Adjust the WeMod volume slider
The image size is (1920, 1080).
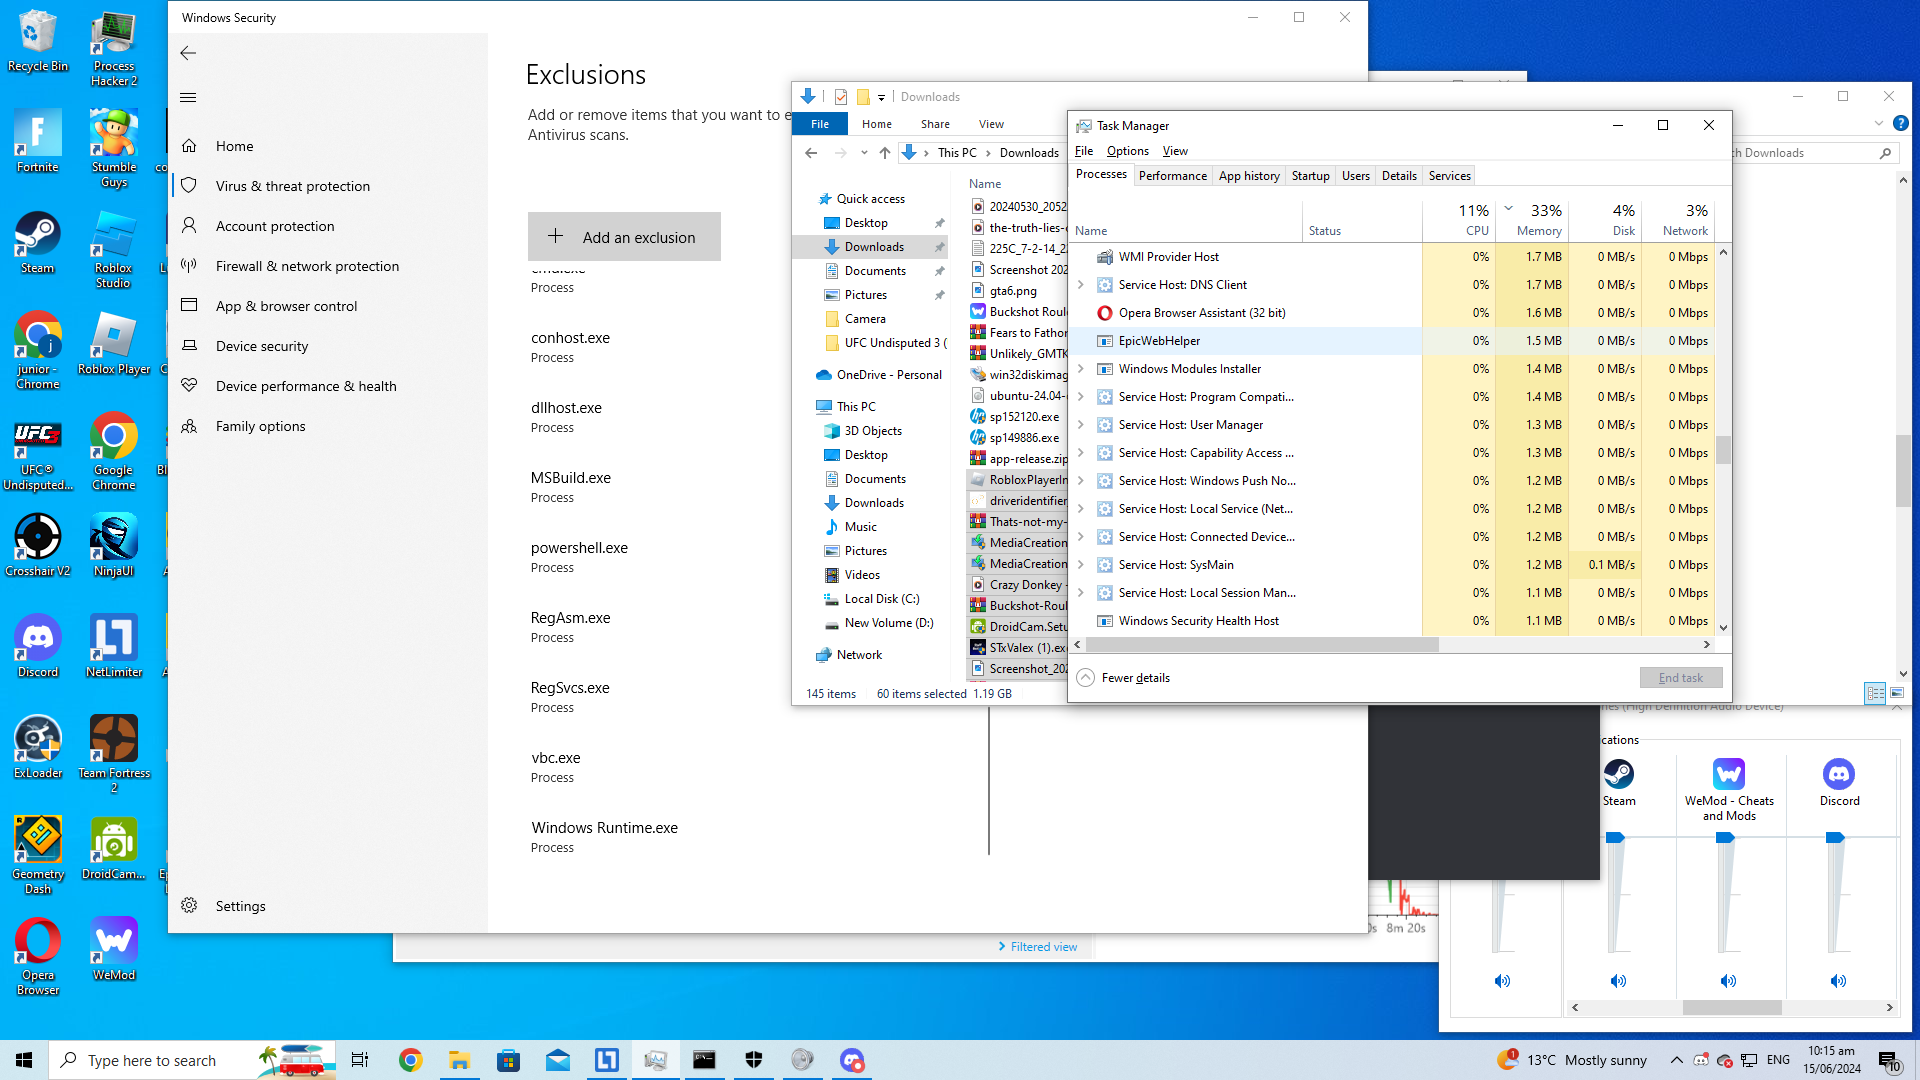pyautogui.click(x=1725, y=838)
